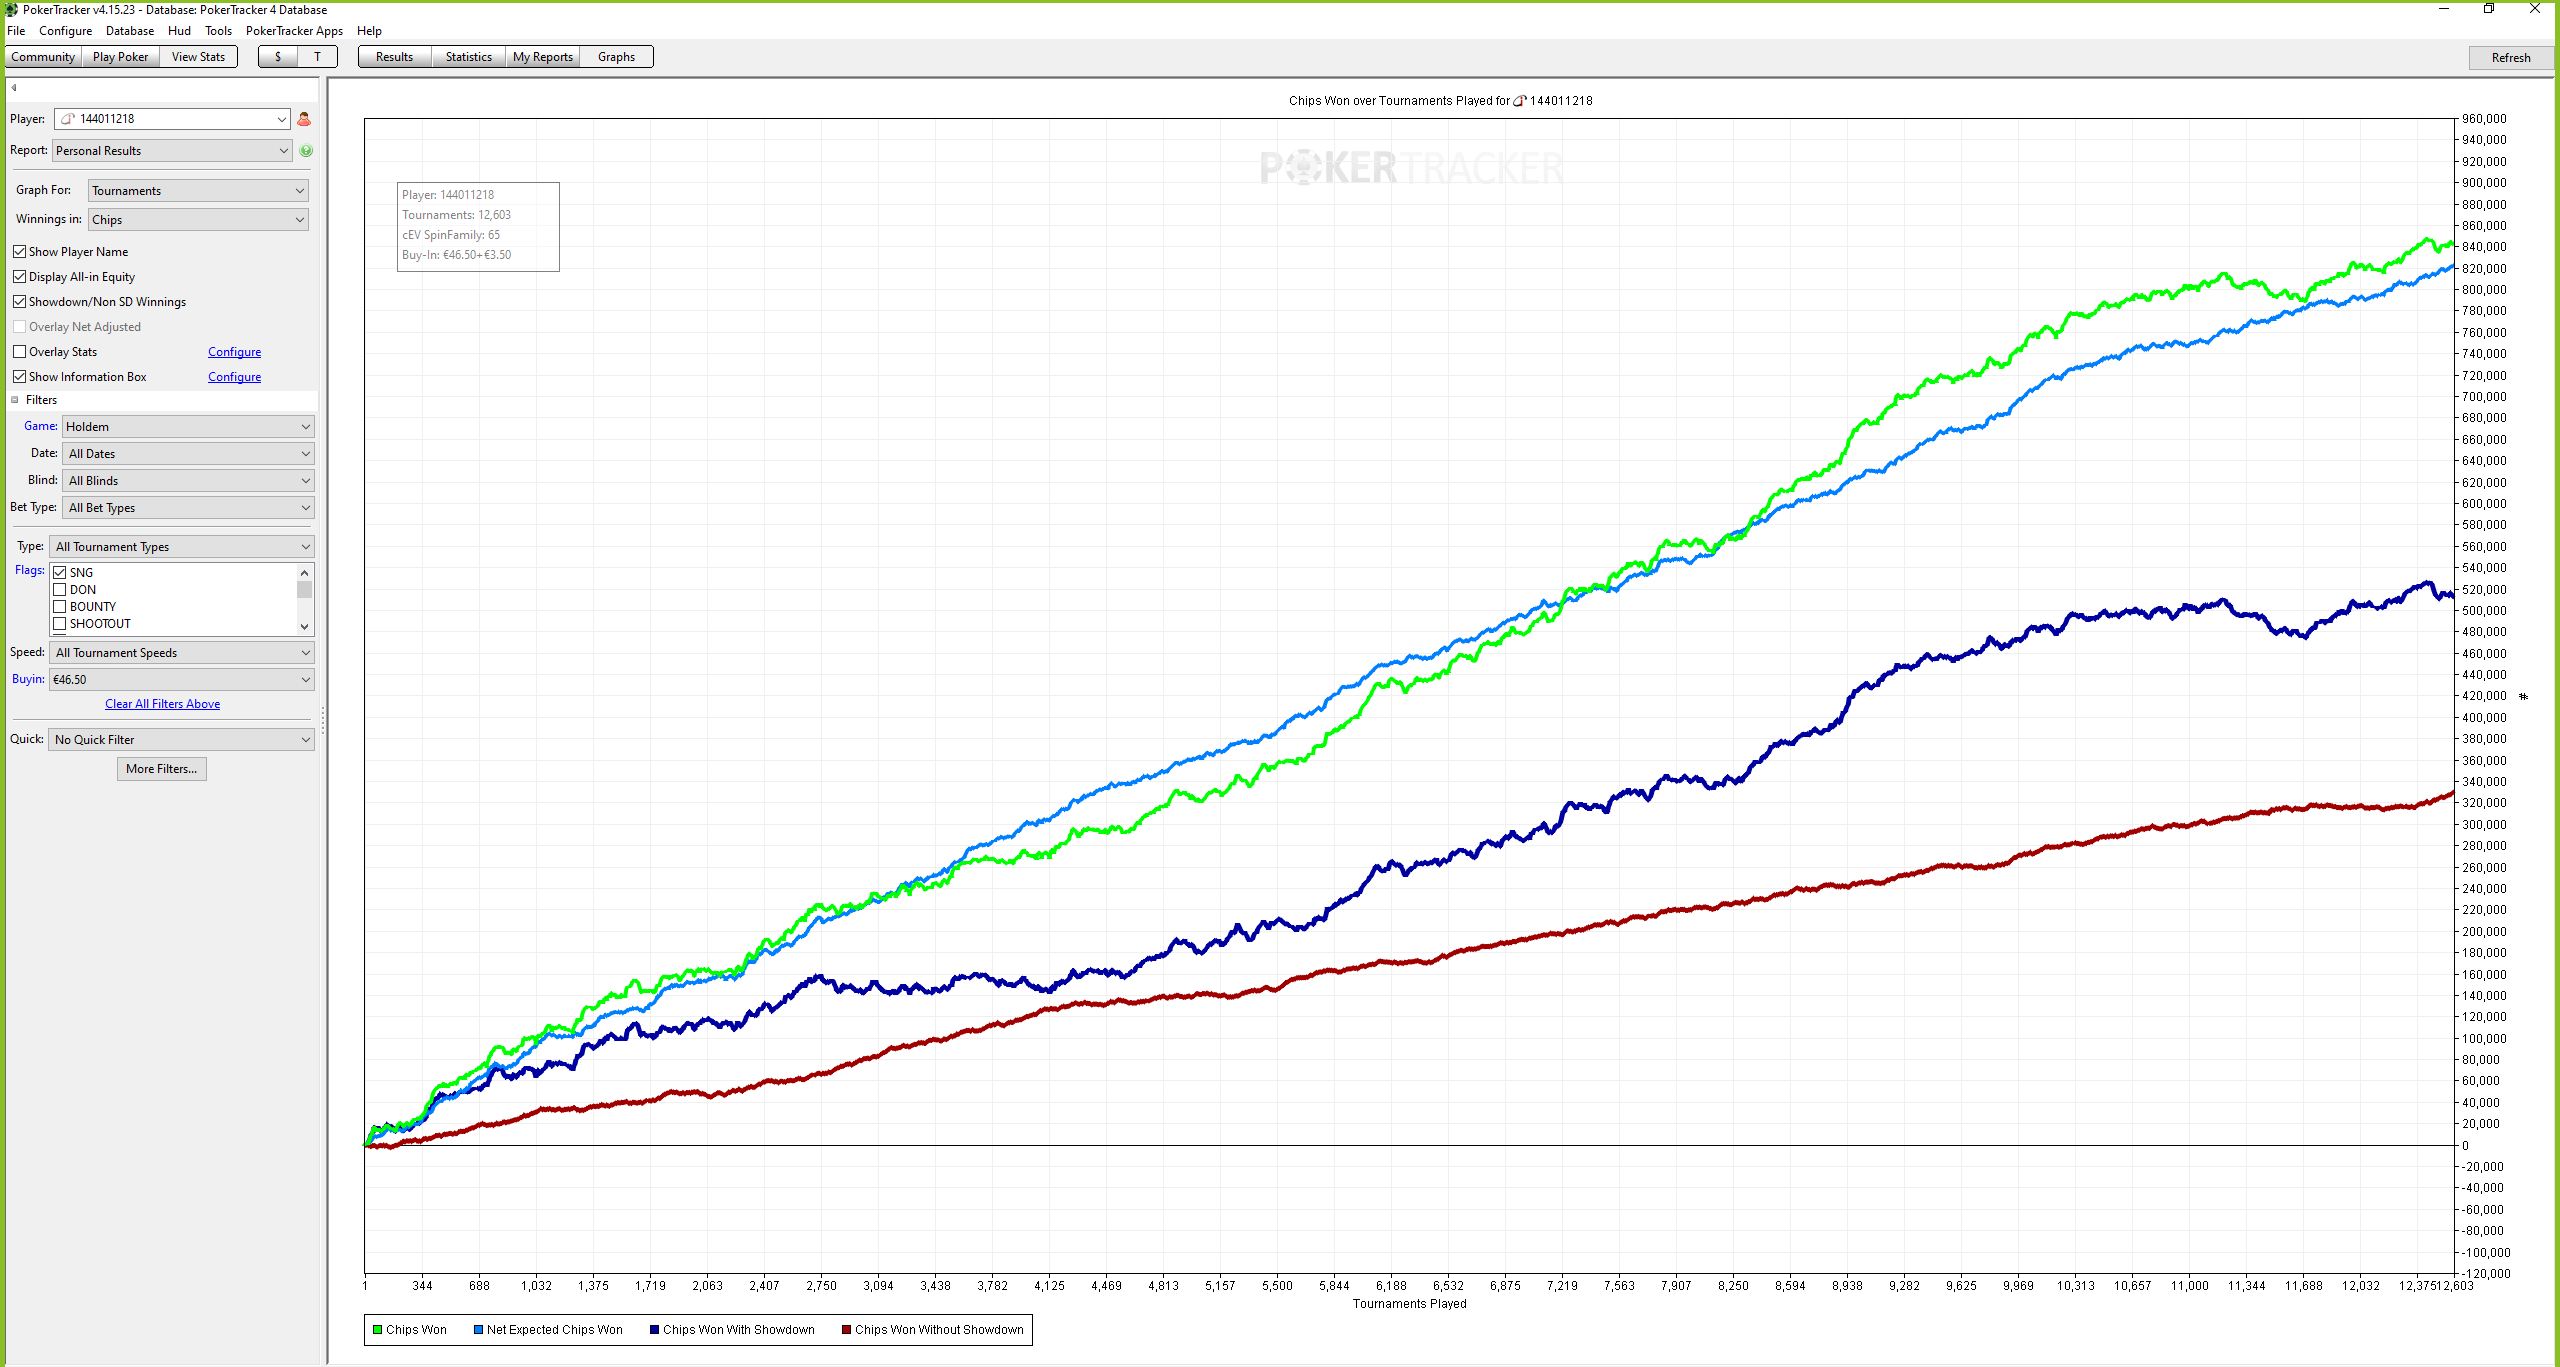Enable the Overlay Stats checkbox
This screenshot has height=1367, width=2560.
[19, 352]
